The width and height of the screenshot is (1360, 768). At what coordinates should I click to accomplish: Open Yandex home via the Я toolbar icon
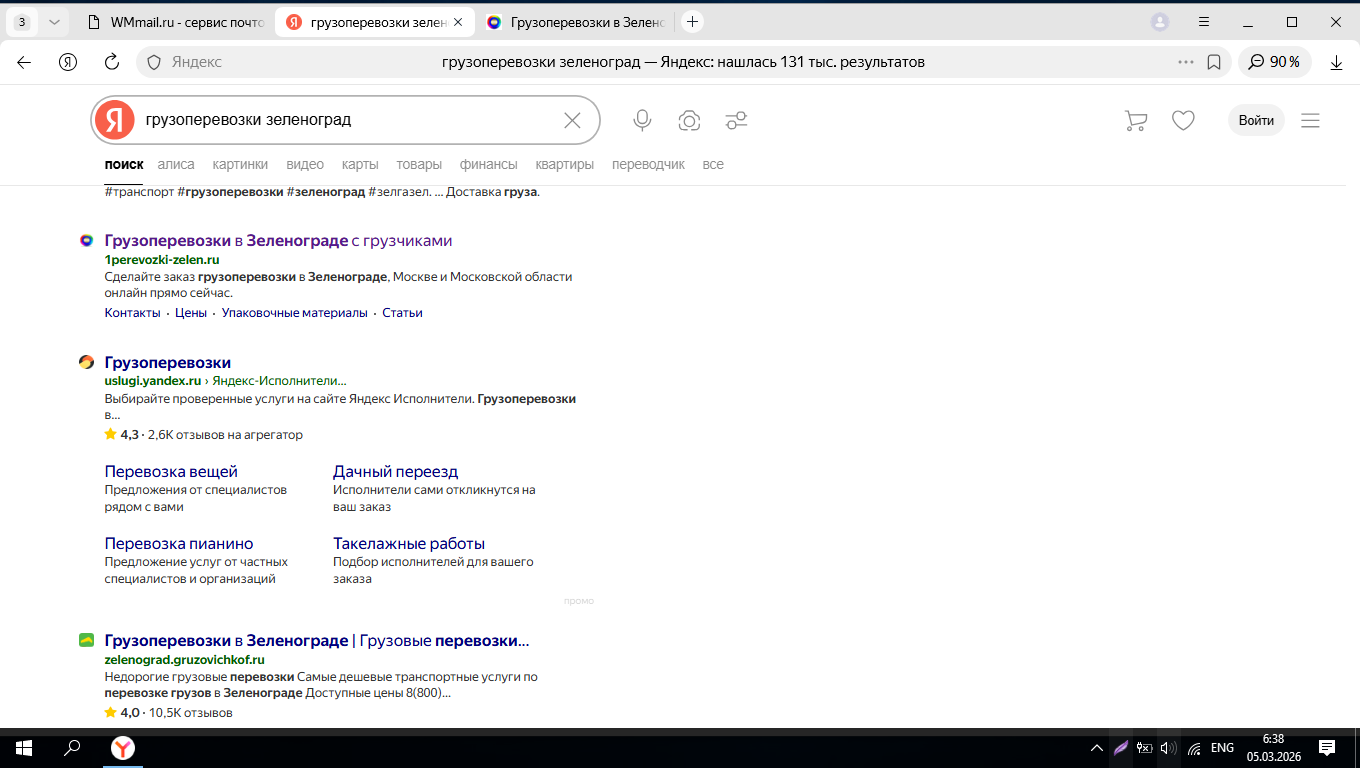point(68,62)
